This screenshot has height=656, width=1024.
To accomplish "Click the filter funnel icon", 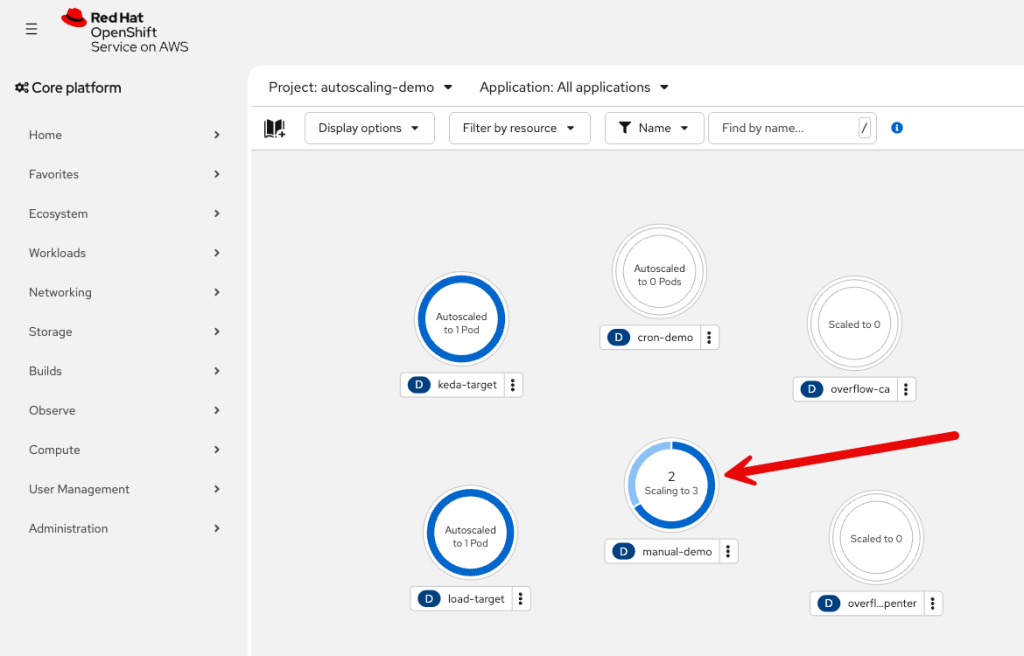I will tap(625, 127).
